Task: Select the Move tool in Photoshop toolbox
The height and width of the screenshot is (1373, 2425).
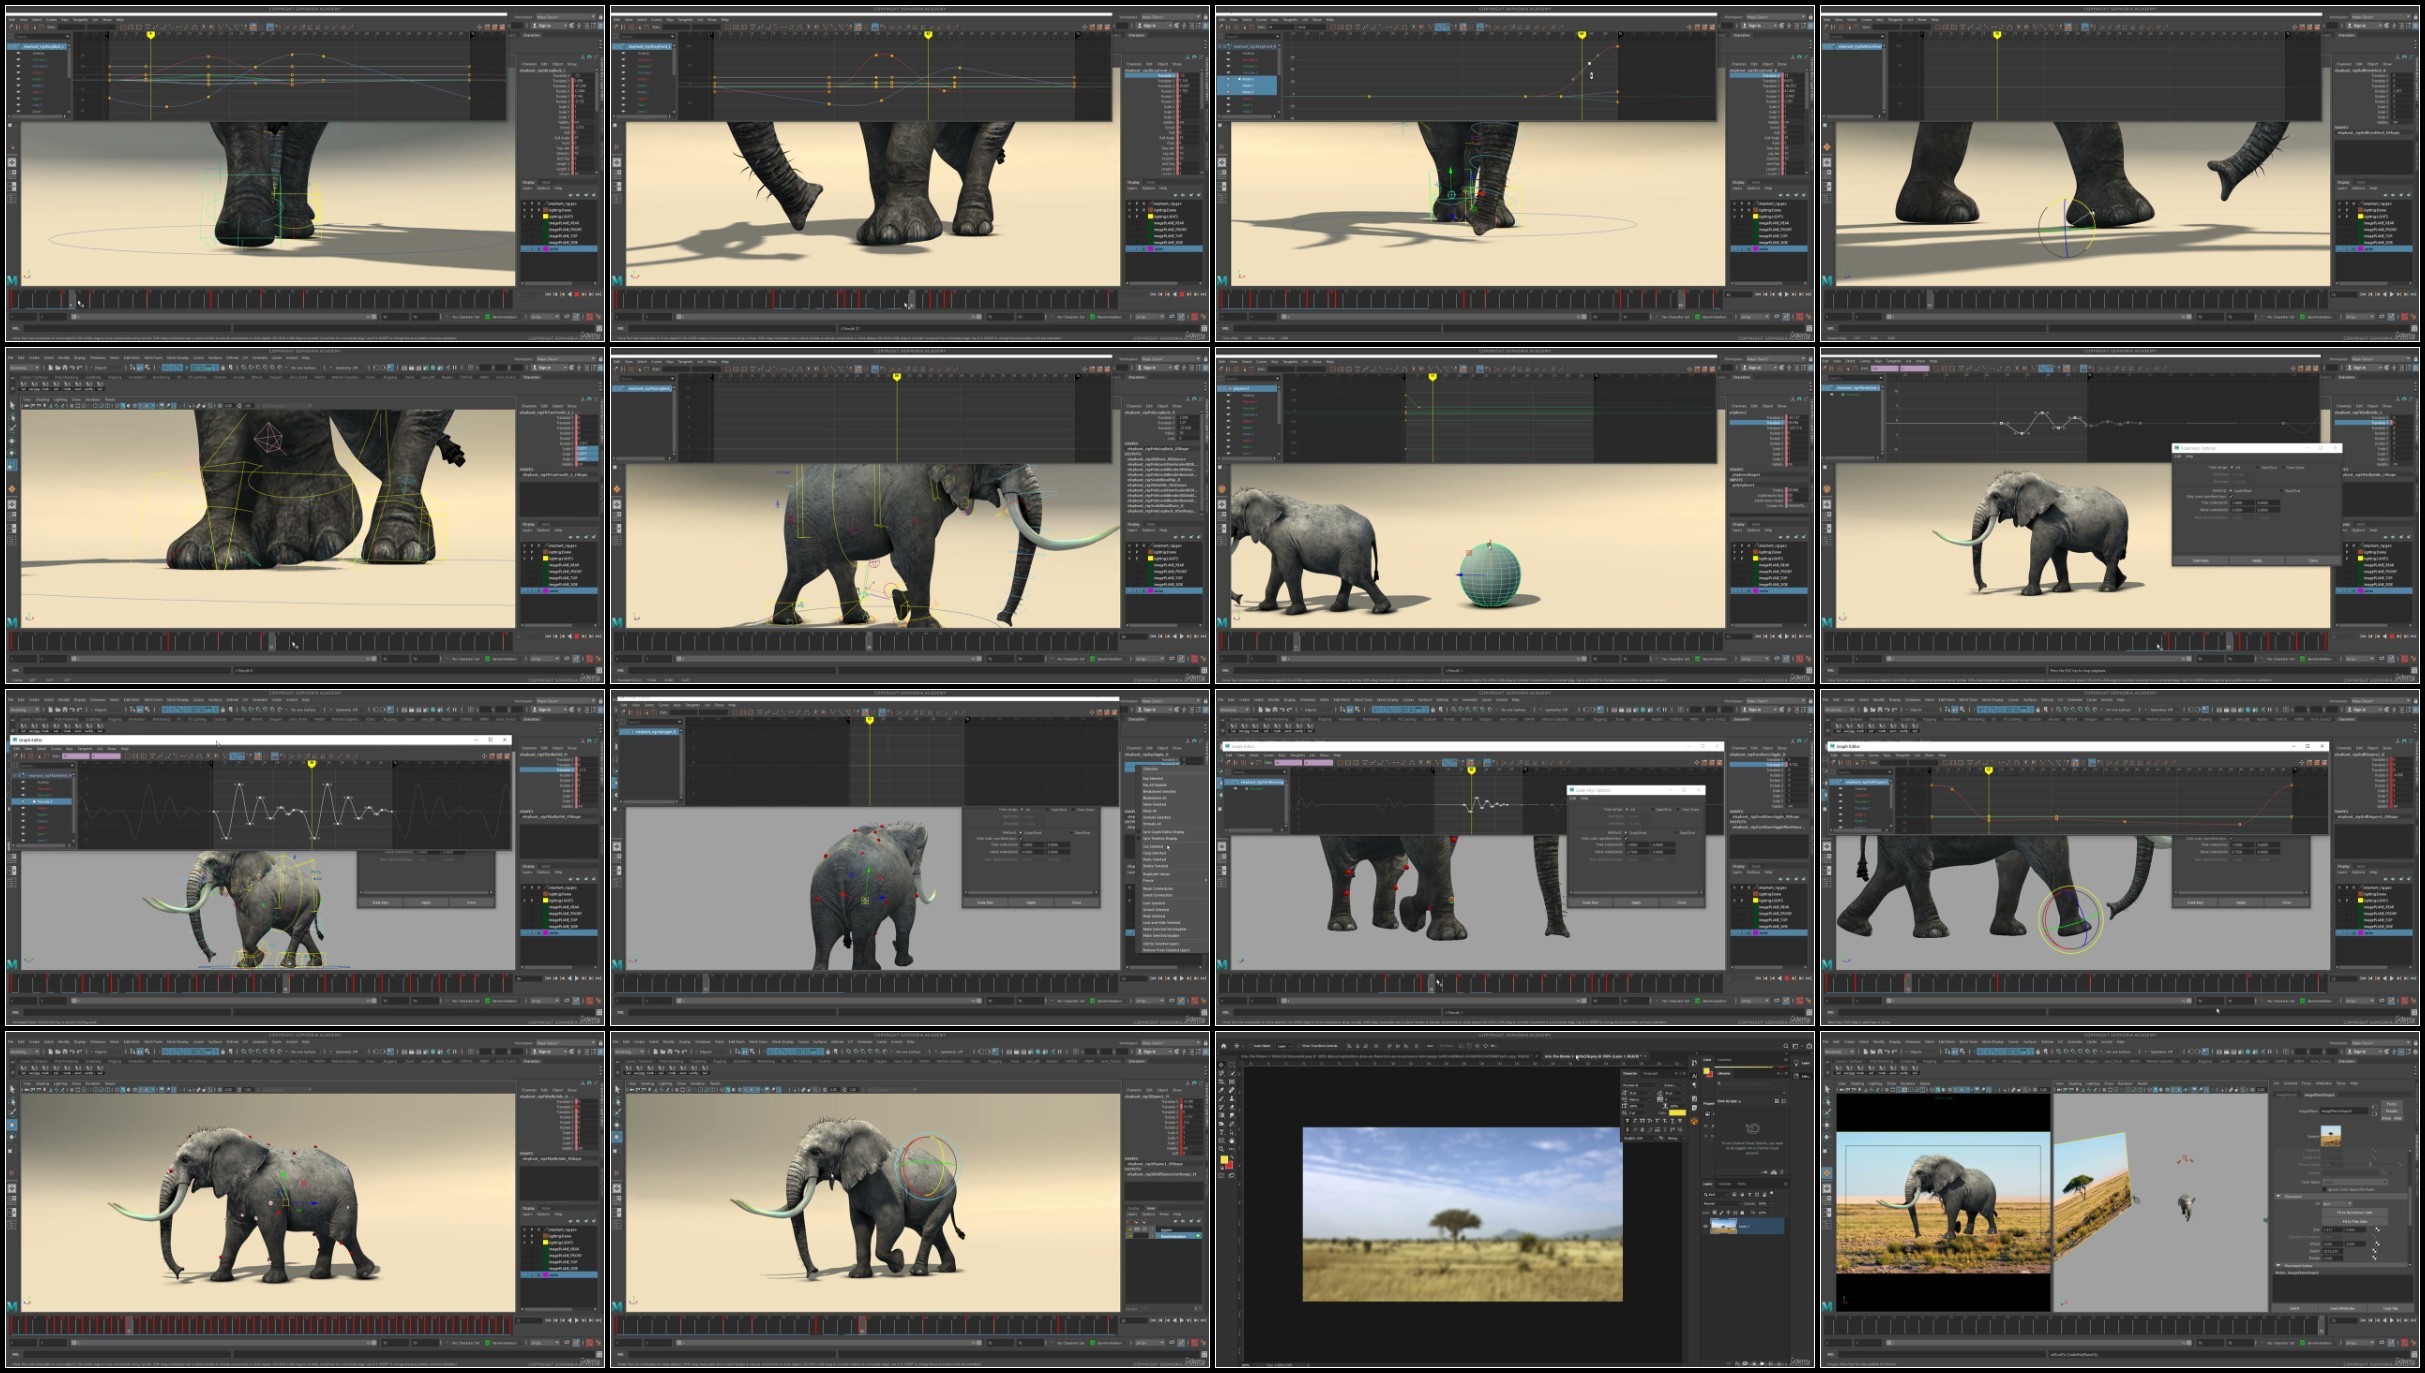Action: pos(1221,1065)
